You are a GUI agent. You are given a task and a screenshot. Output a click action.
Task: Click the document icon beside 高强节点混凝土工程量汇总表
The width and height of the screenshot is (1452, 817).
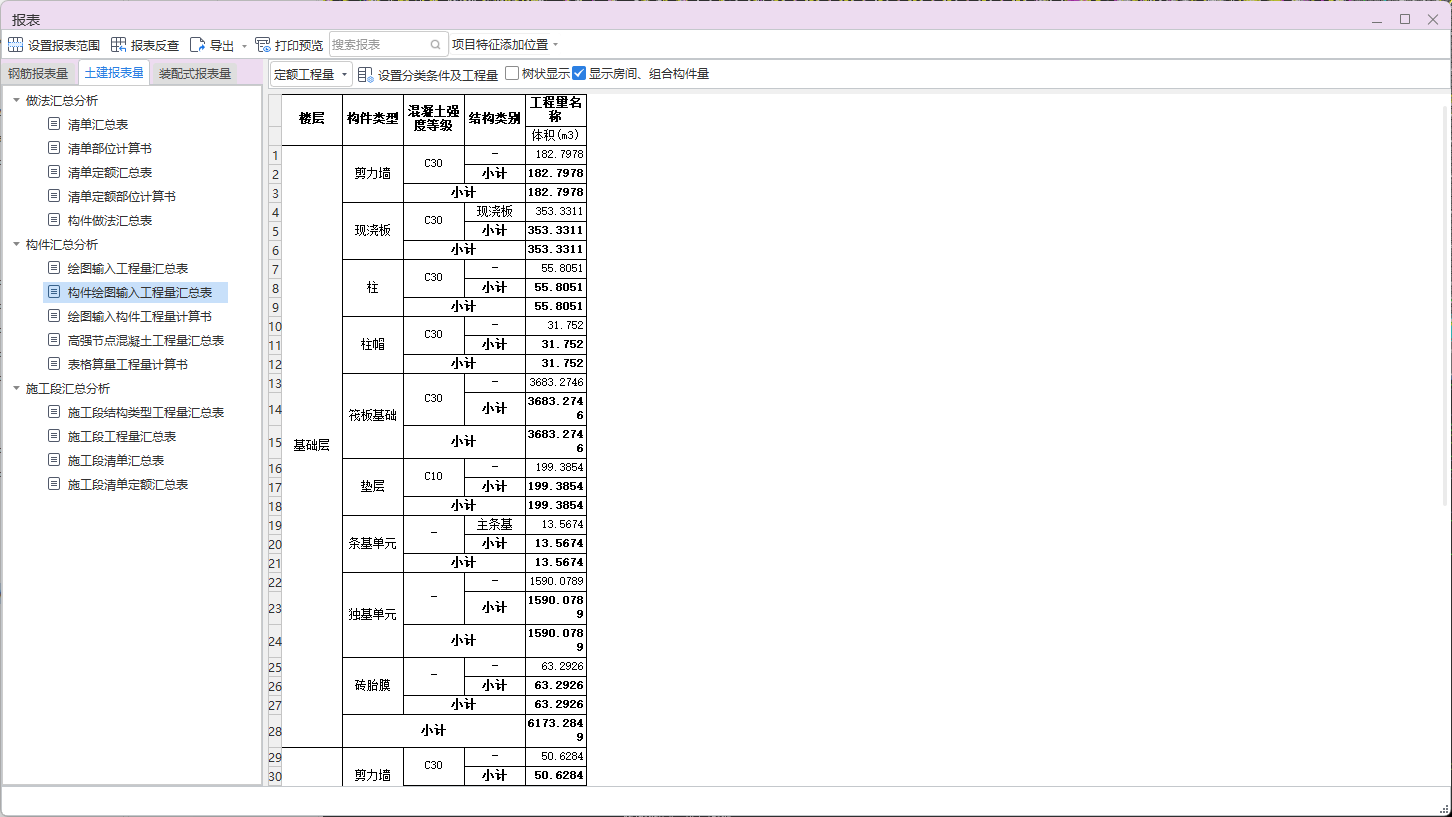(x=54, y=340)
